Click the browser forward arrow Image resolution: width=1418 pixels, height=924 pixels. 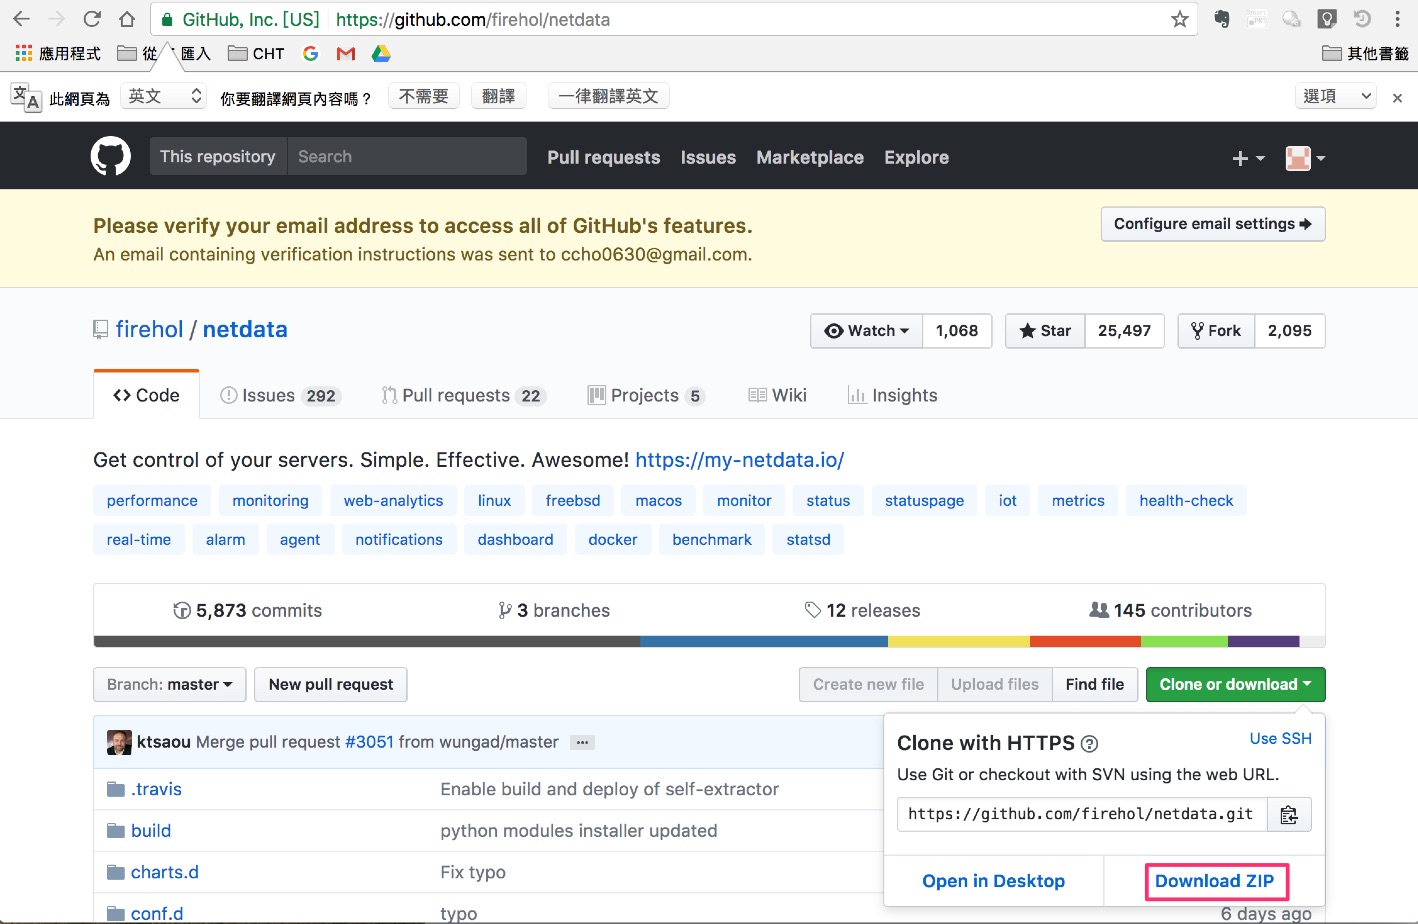point(57,19)
